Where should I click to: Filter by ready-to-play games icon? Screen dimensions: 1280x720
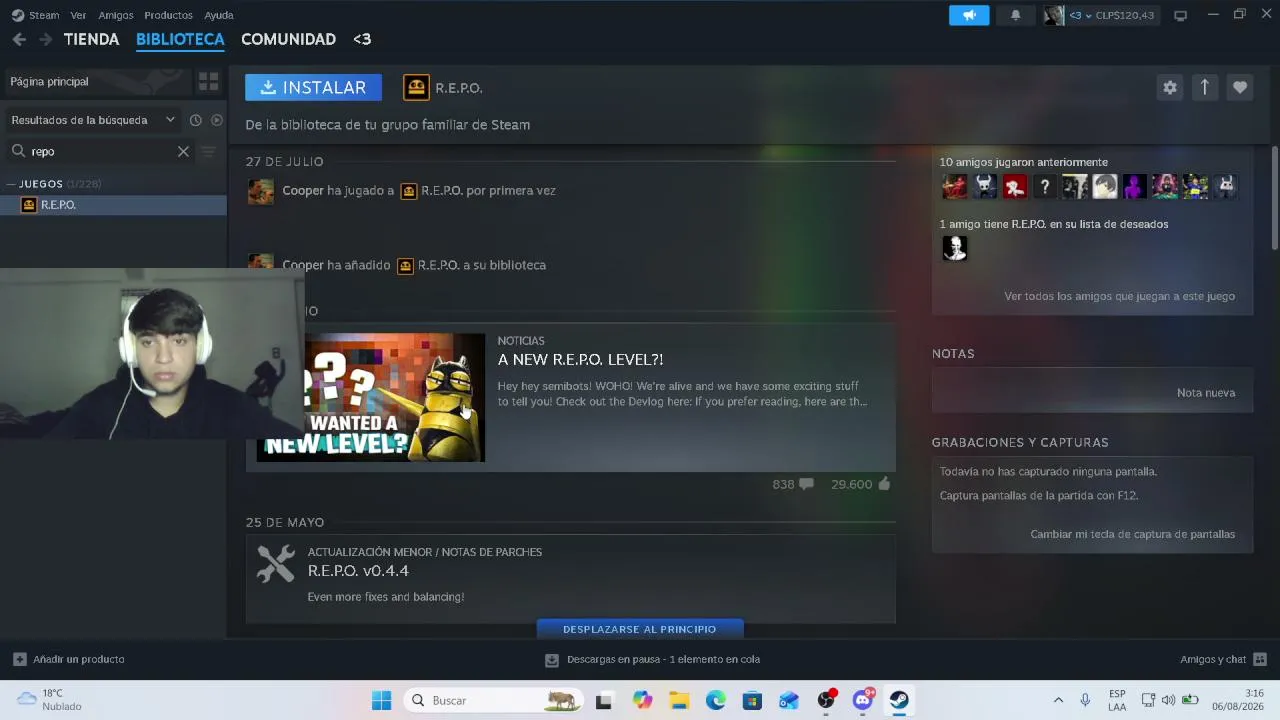point(216,120)
